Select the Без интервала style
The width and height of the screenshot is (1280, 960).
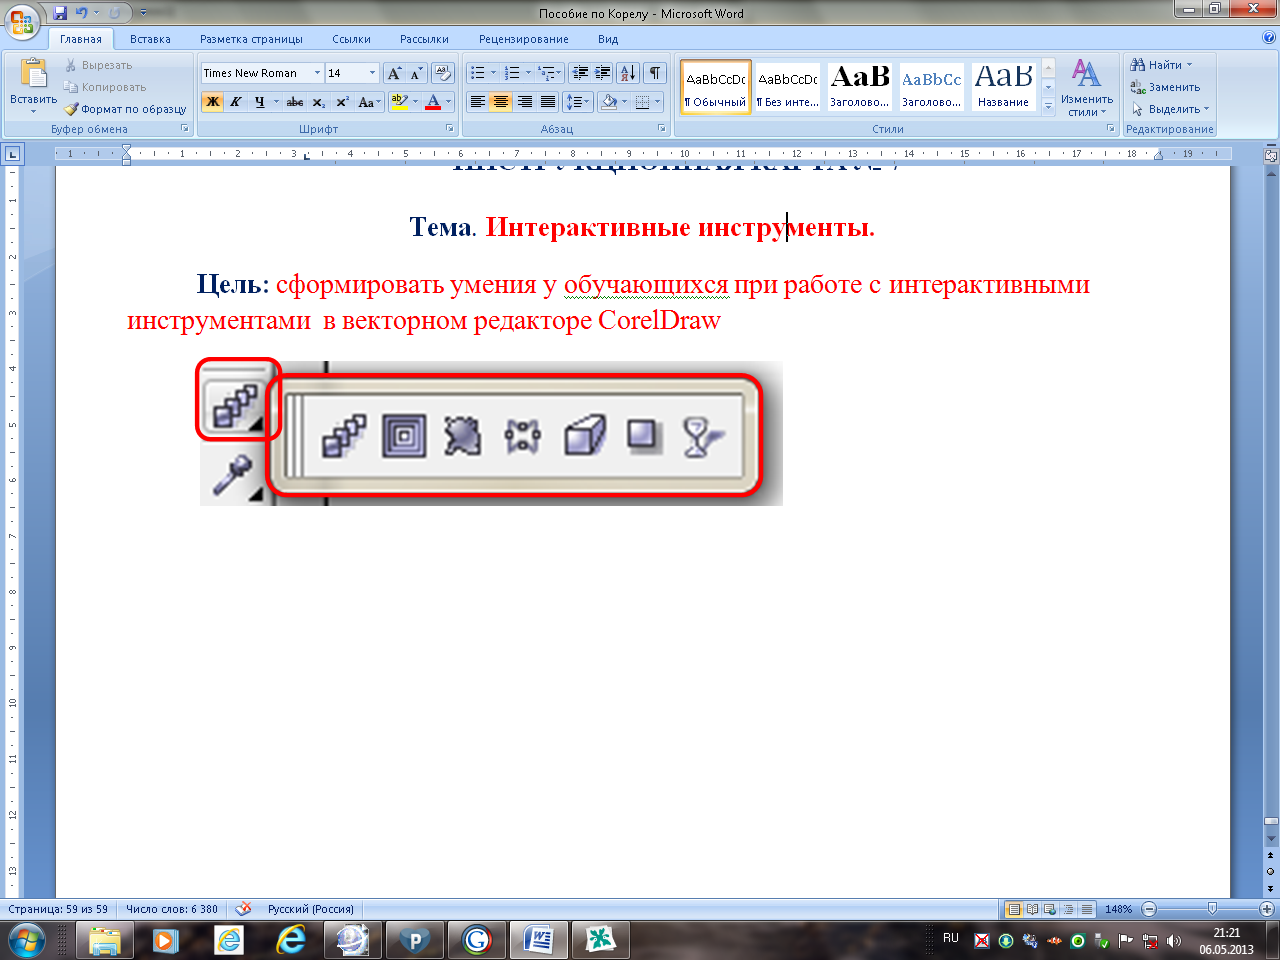coord(788,87)
